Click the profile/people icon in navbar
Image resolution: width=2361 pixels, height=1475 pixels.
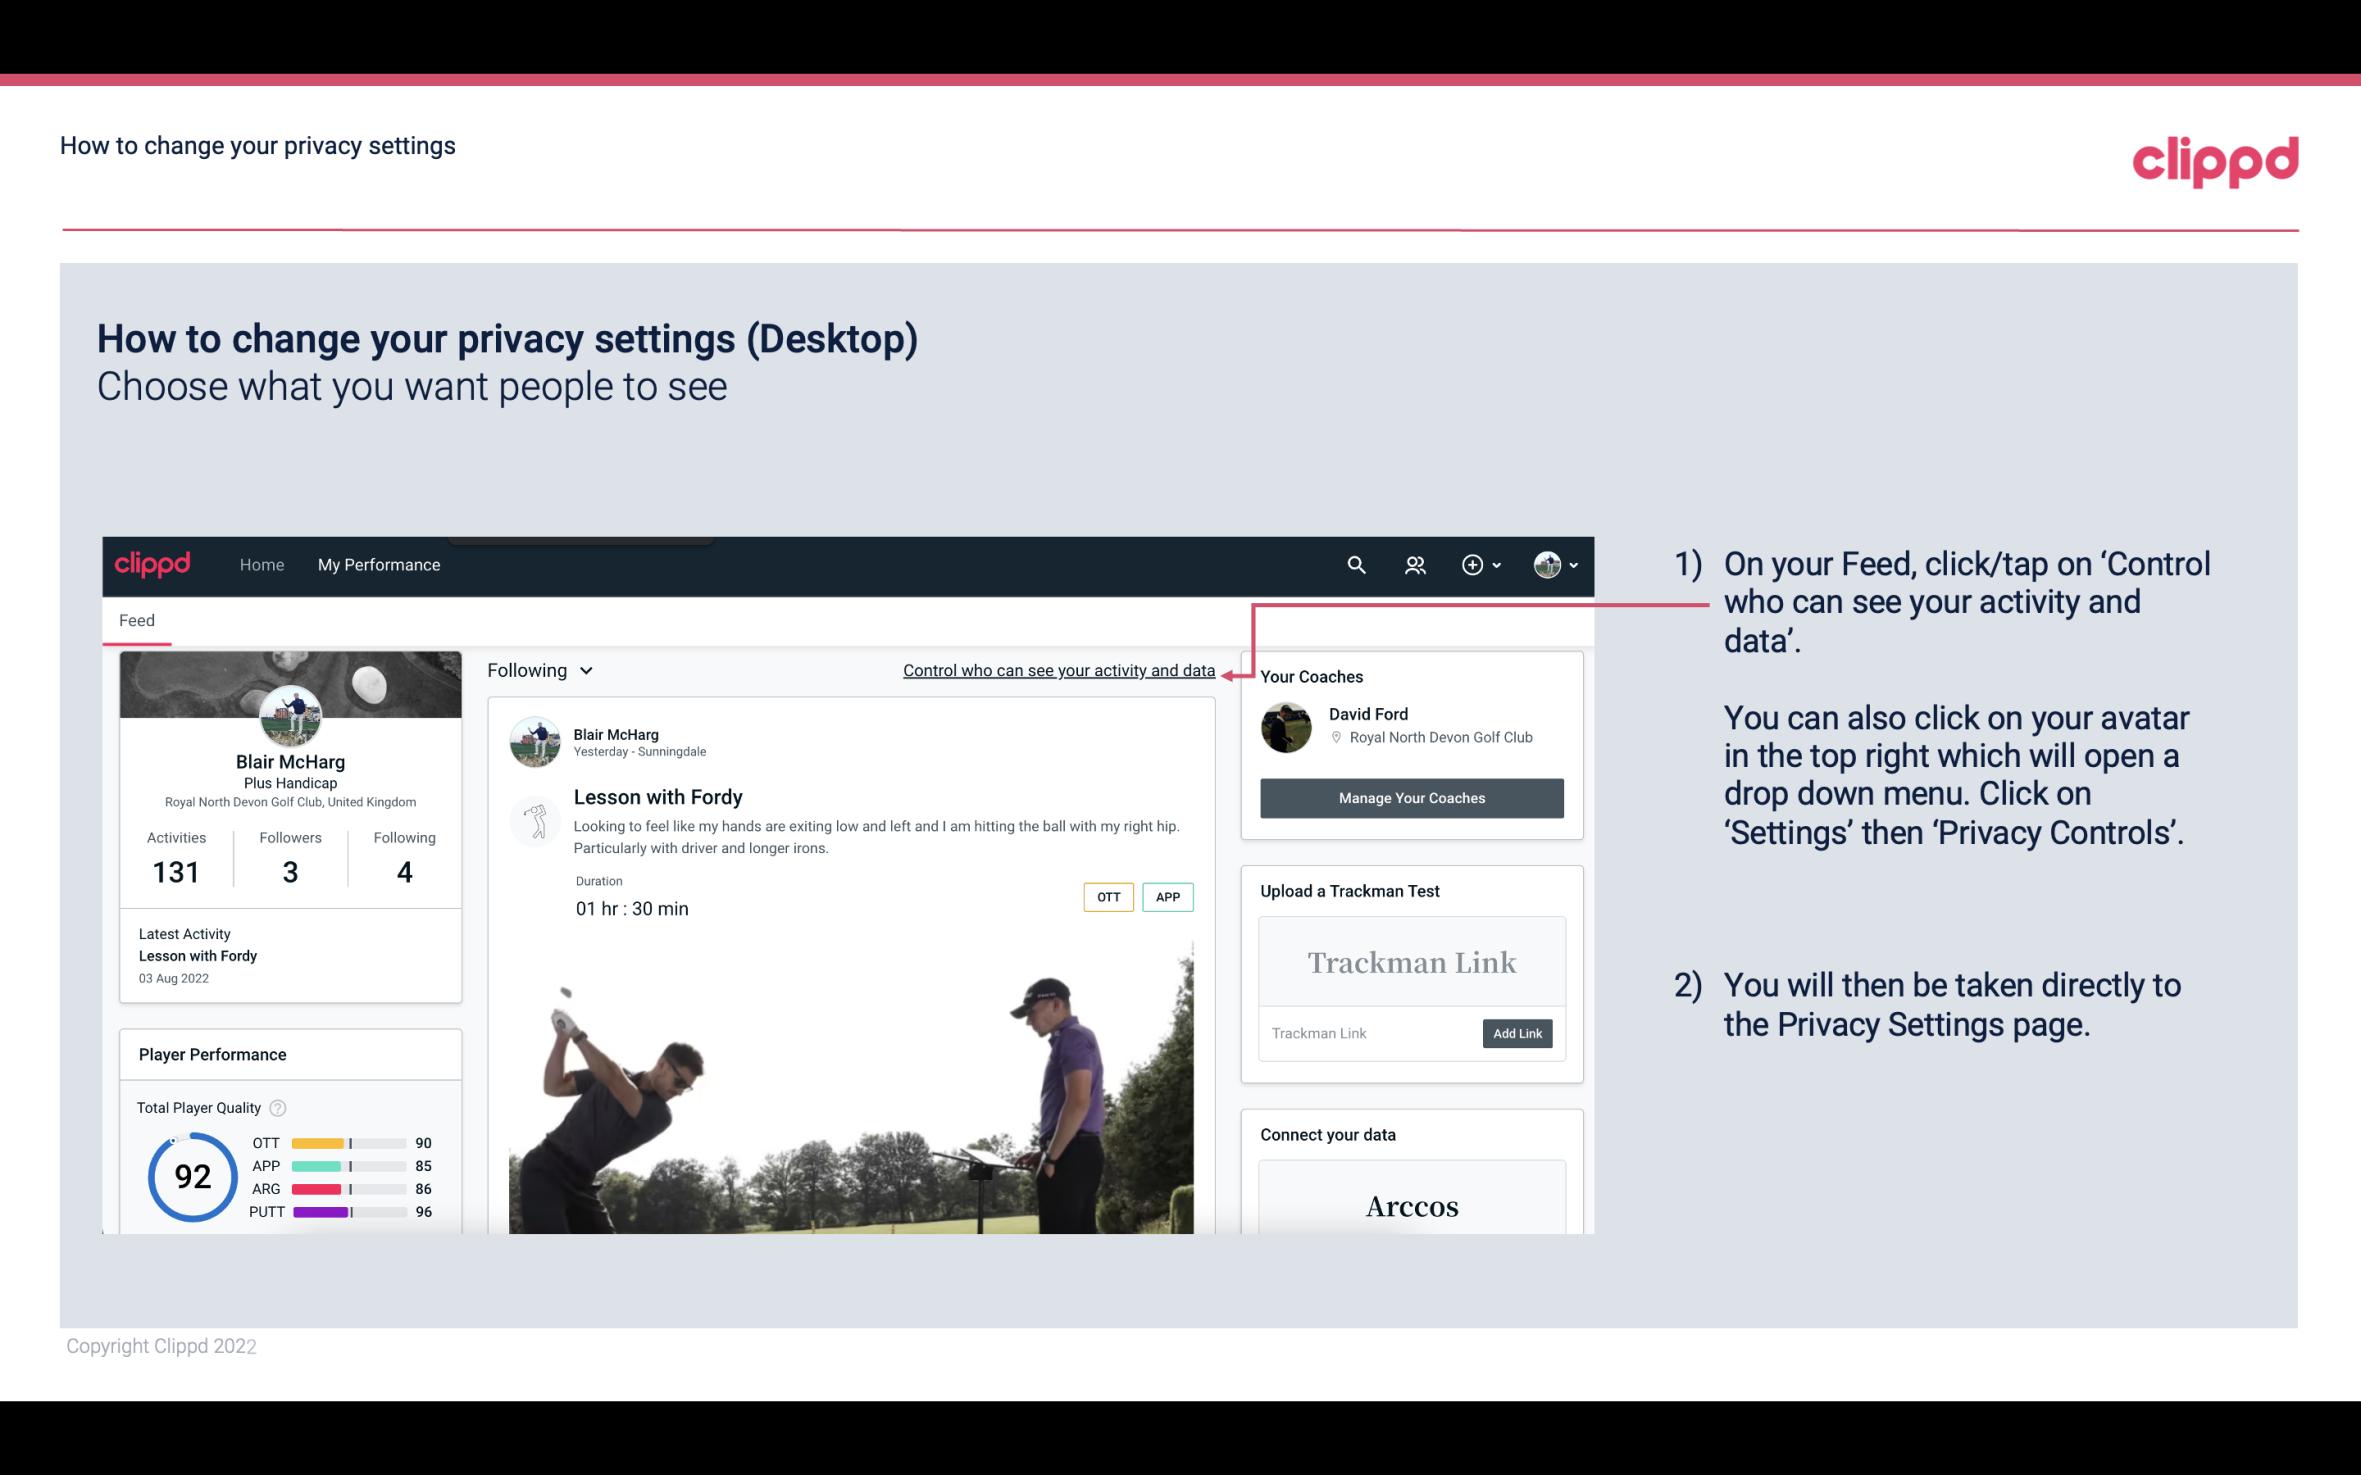(1415, 564)
